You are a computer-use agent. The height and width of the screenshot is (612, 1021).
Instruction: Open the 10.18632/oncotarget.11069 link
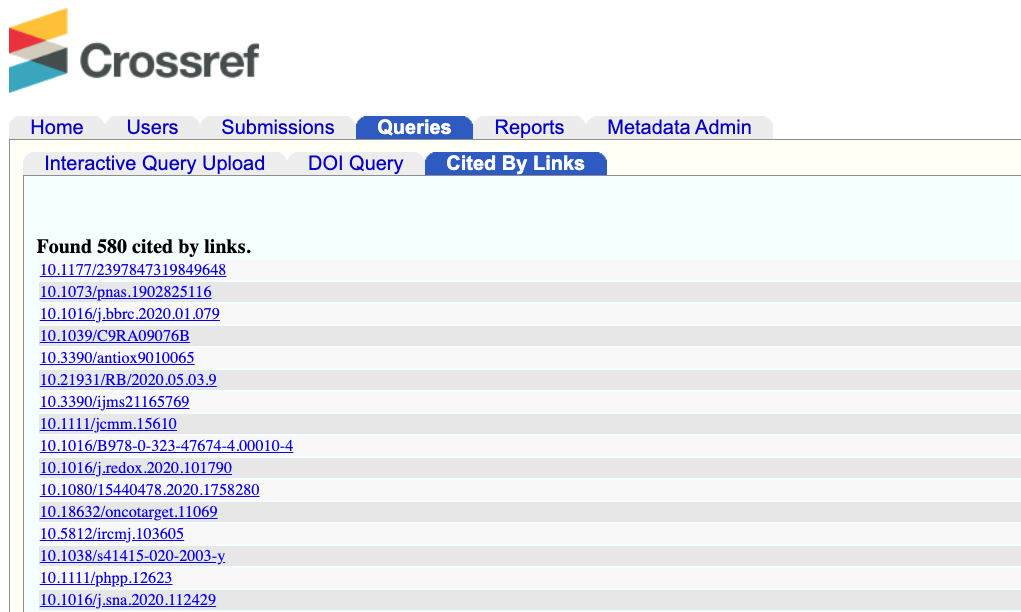pos(131,511)
